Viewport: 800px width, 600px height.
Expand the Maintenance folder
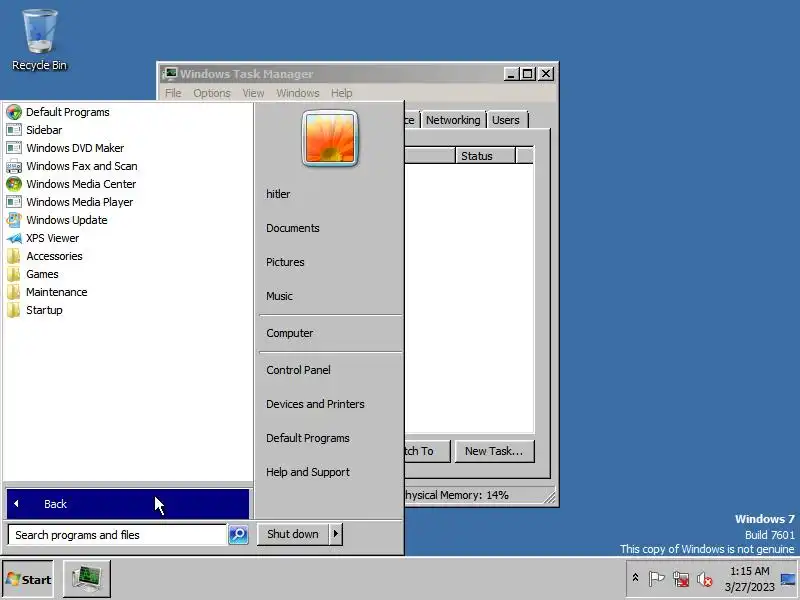click(x=56, y=292)
